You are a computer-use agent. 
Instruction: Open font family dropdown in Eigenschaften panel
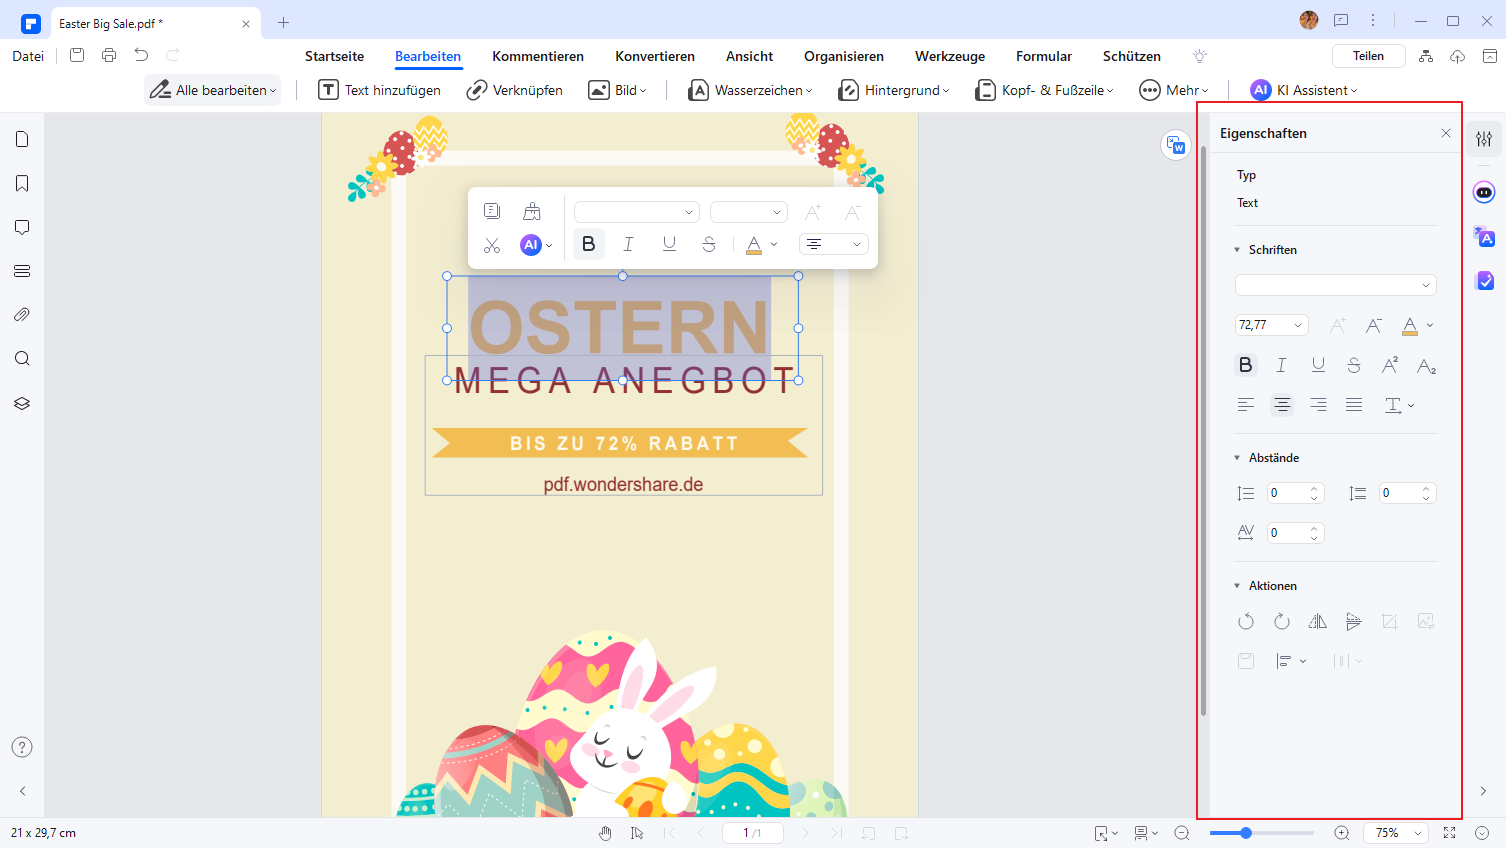(x=1336, y=285)
